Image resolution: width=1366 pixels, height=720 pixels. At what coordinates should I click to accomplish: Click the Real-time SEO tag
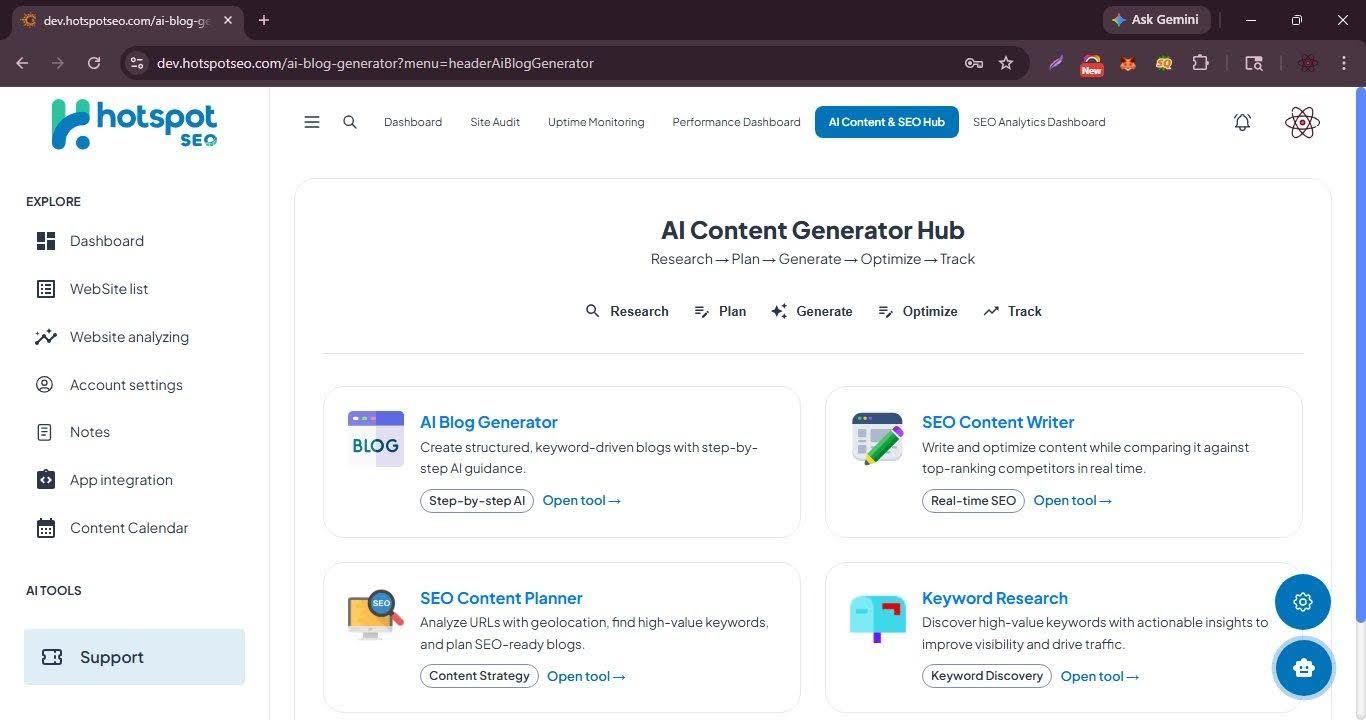[973, 501]
